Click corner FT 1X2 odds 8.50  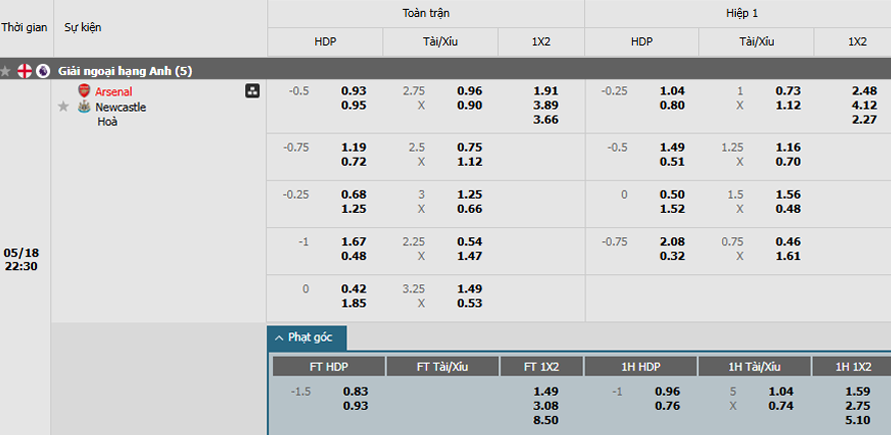pos(546,420)
